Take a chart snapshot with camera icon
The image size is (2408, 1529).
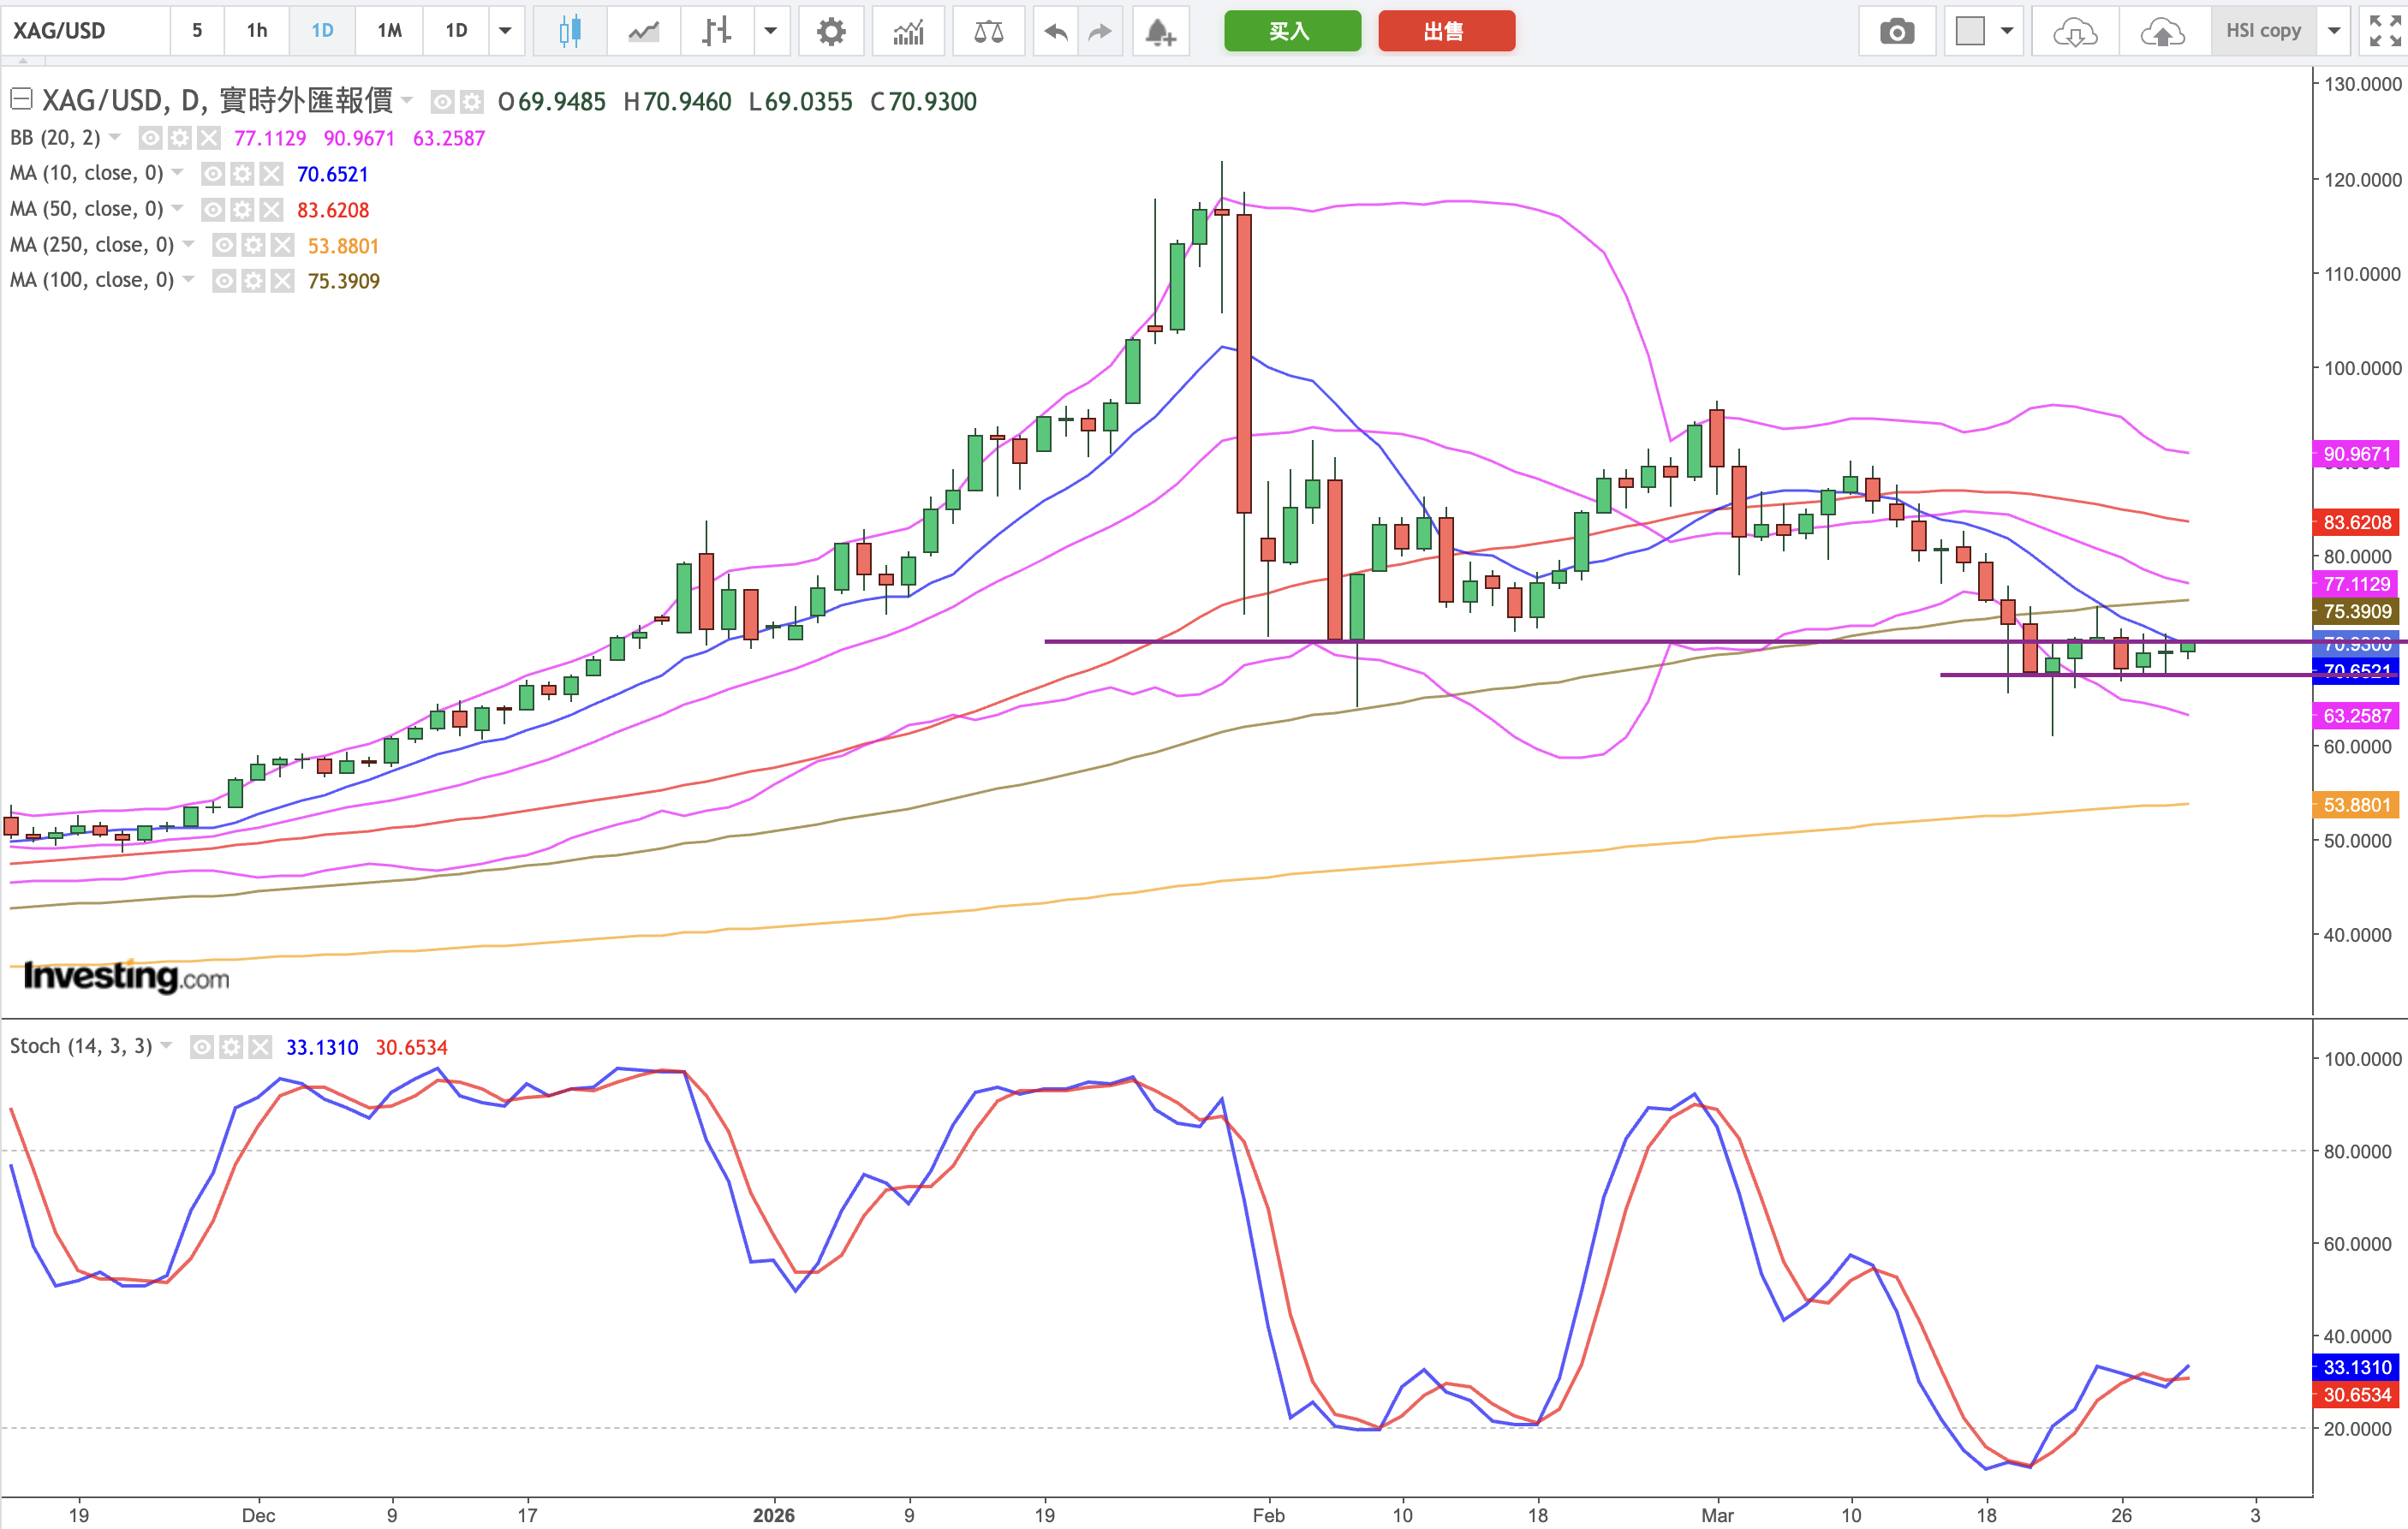[1896, 31]
